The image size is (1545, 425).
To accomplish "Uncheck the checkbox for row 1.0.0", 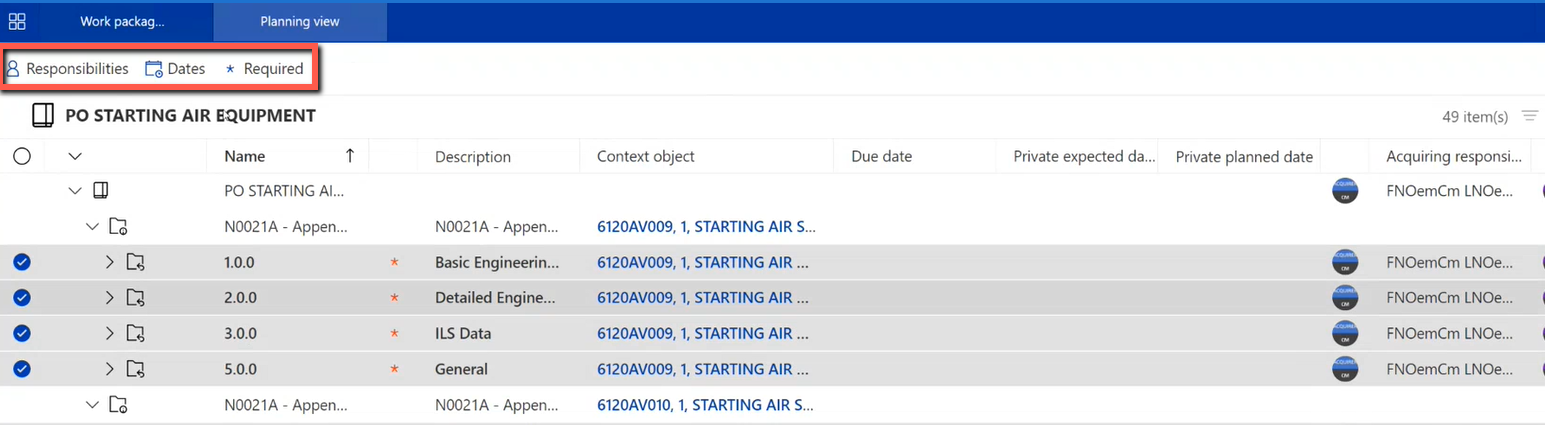I will [x=22, y=262].
